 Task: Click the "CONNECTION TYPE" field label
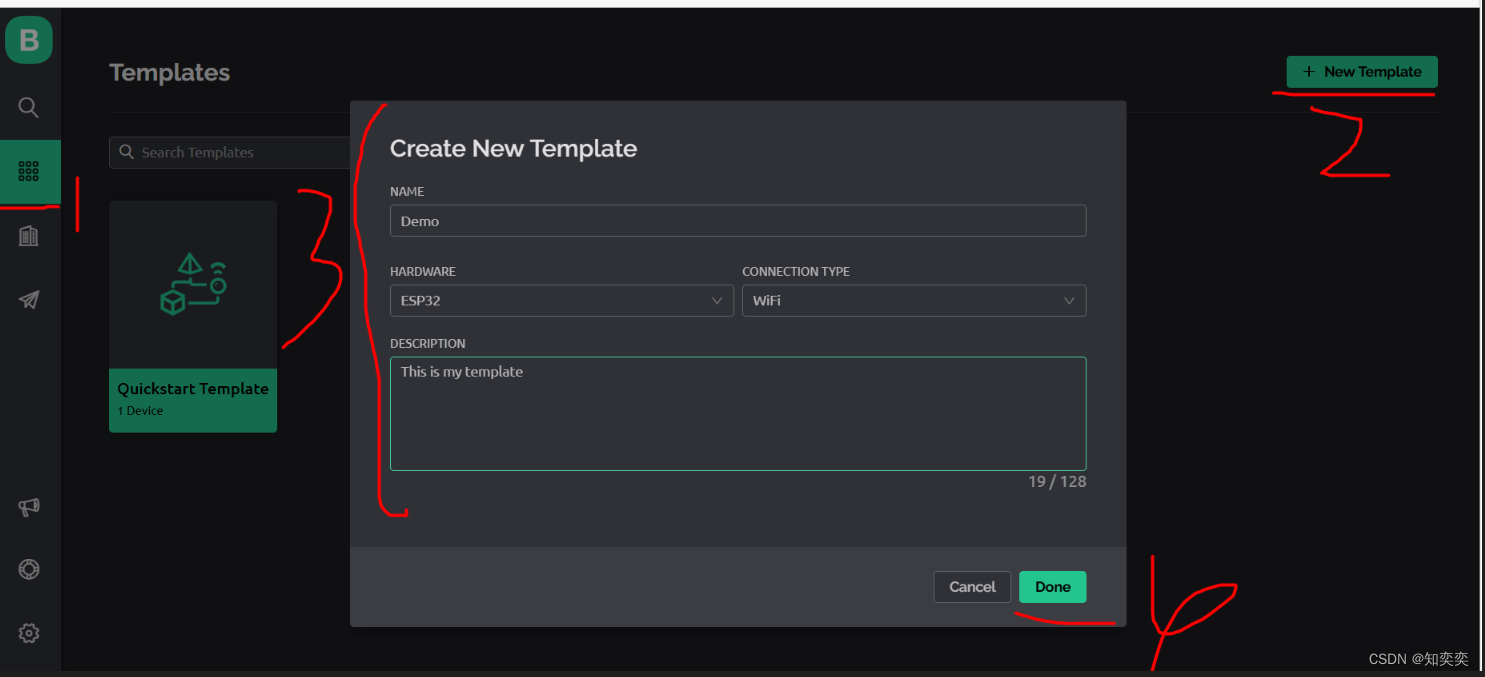click(796, 272)
